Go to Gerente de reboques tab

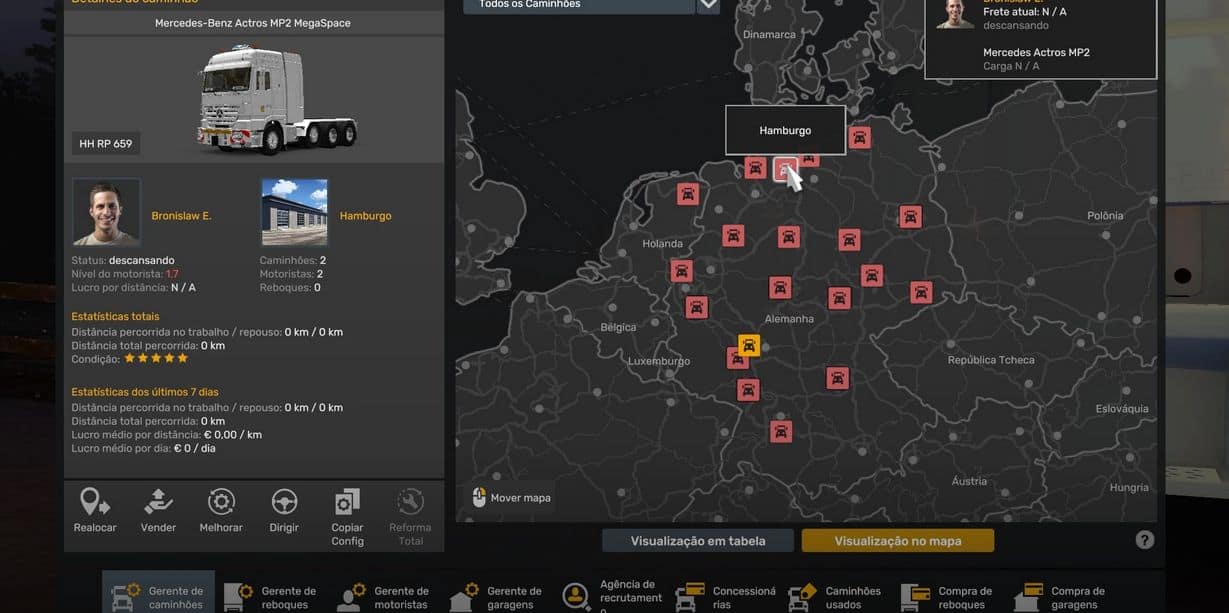(x=270, y=597)
